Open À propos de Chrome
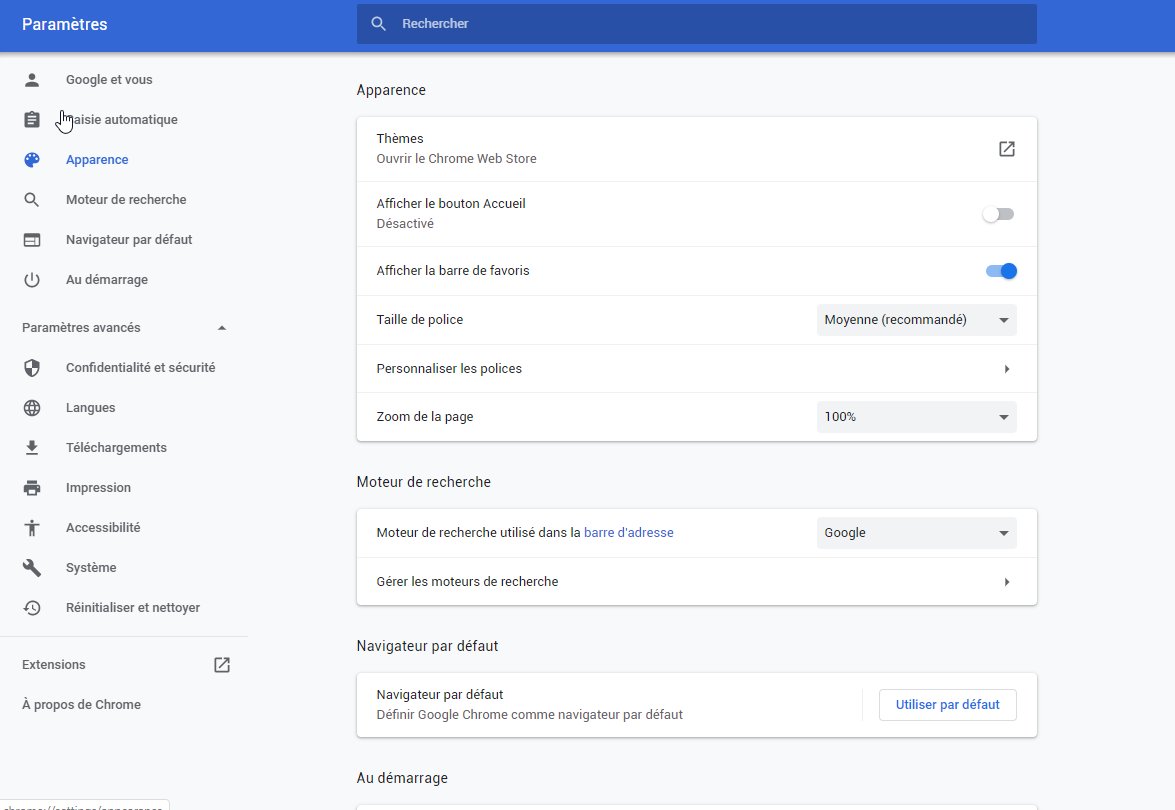Viewport: 1175px width, 810px height. (x=81, y=705)
